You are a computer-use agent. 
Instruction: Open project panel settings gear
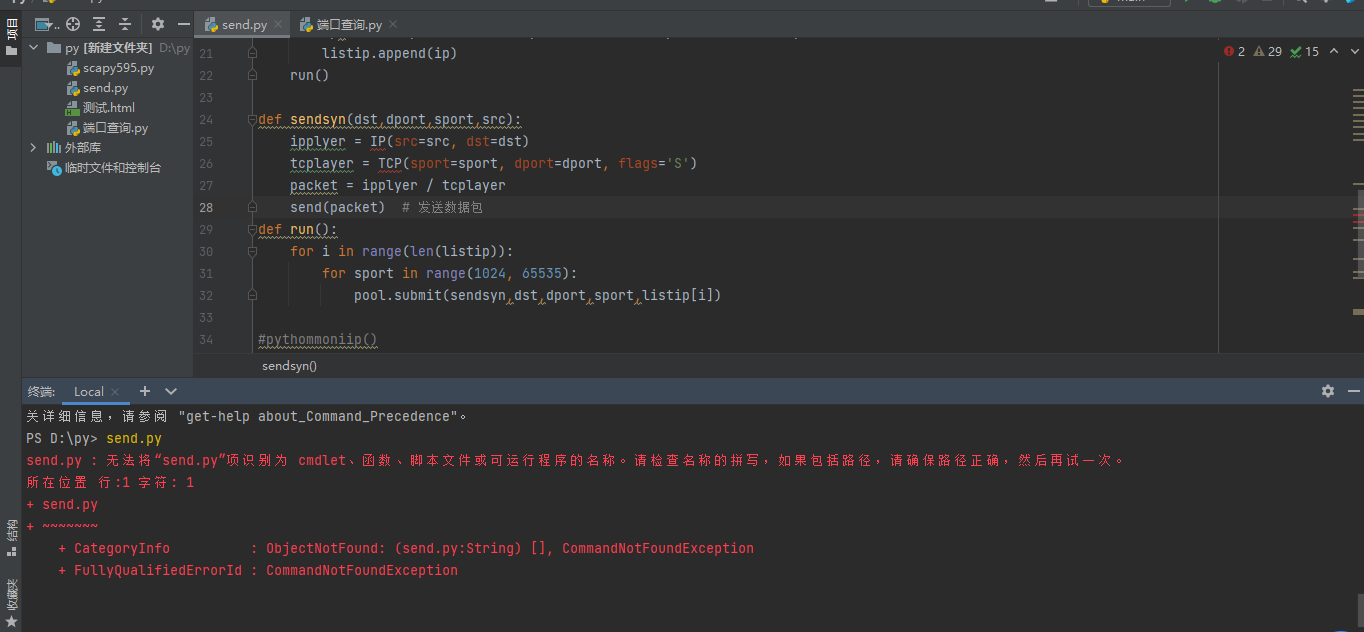point(158,24)
